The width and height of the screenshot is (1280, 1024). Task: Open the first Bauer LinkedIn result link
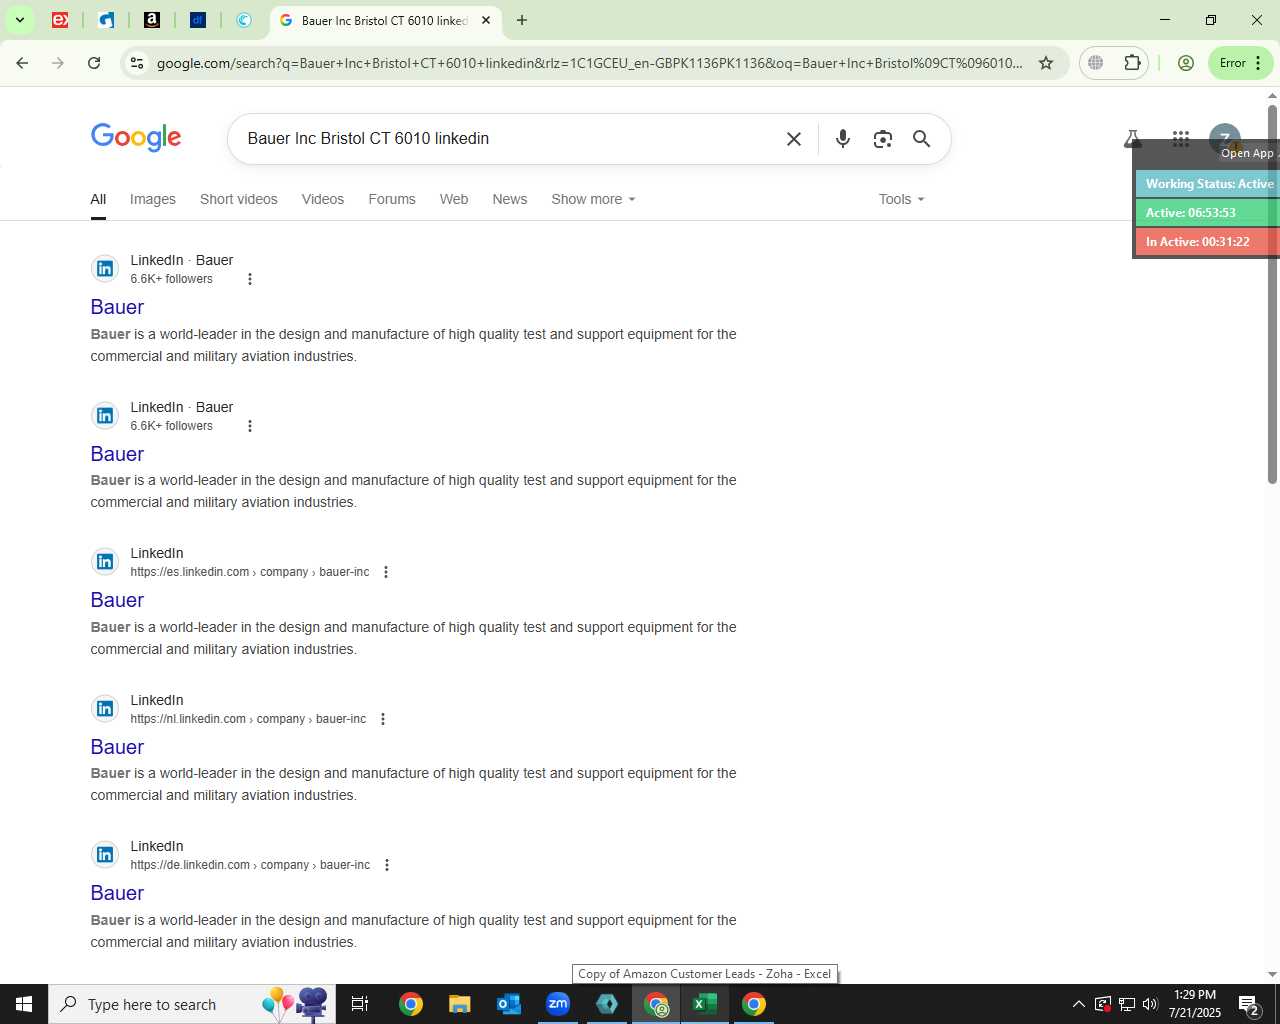pyautogui.click(x=117, y=307)
